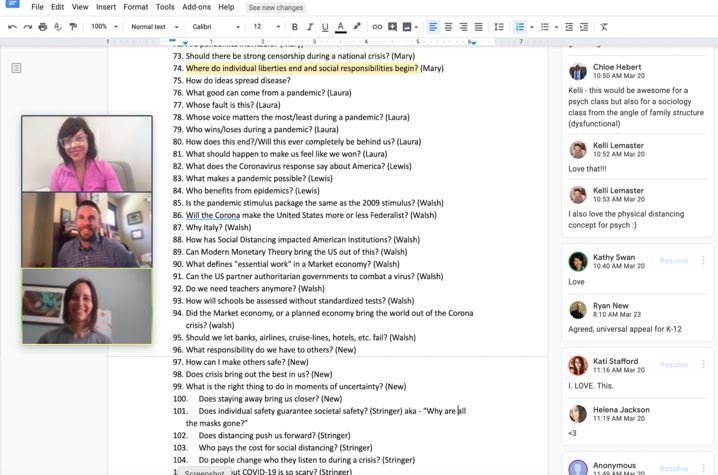Run spell check icon

coord(58,27)
